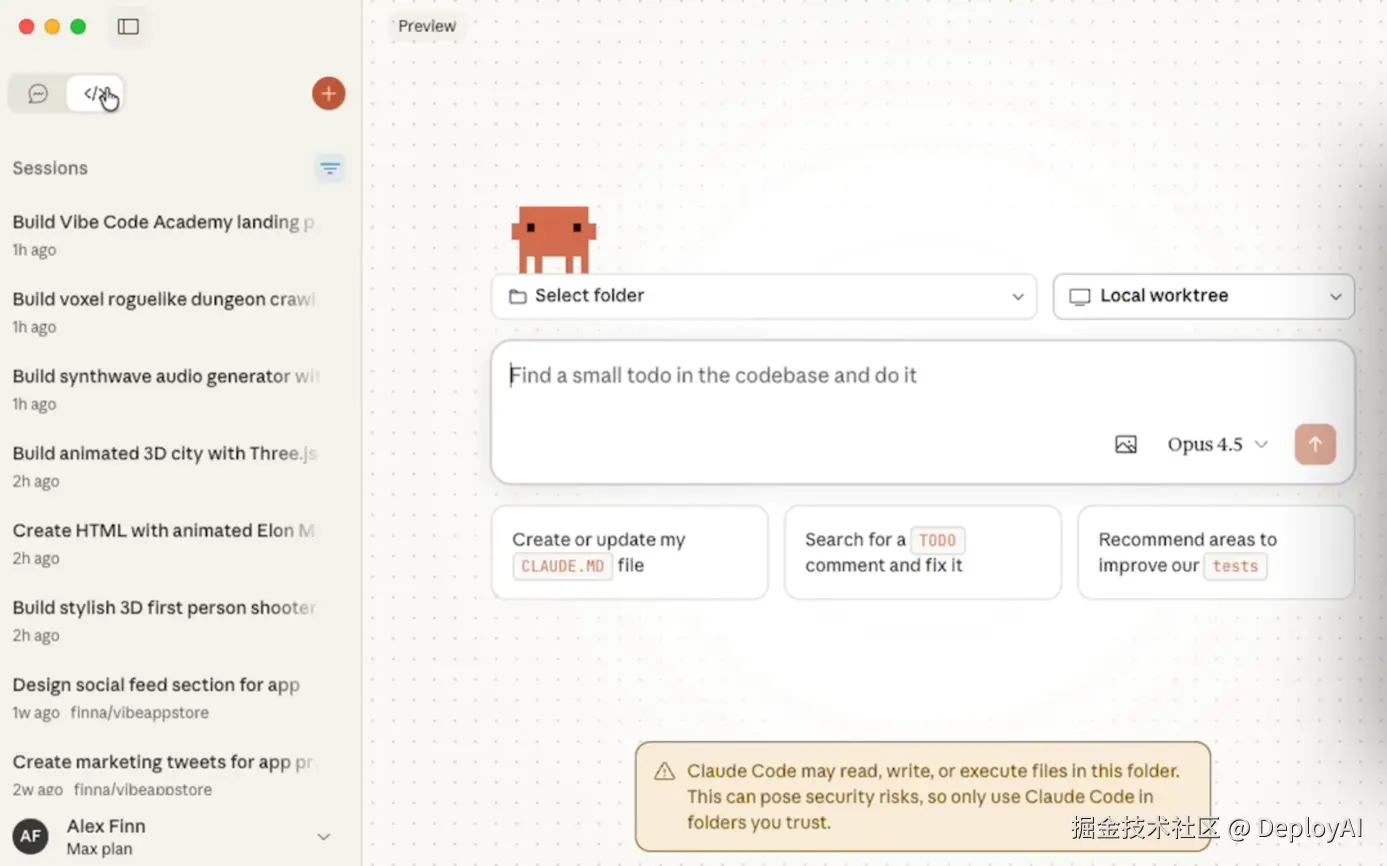Open Build Vibe Code Academy landing session
Image resolution: width=1387 pixels, height=866 pixels.
tap(164, 235)
